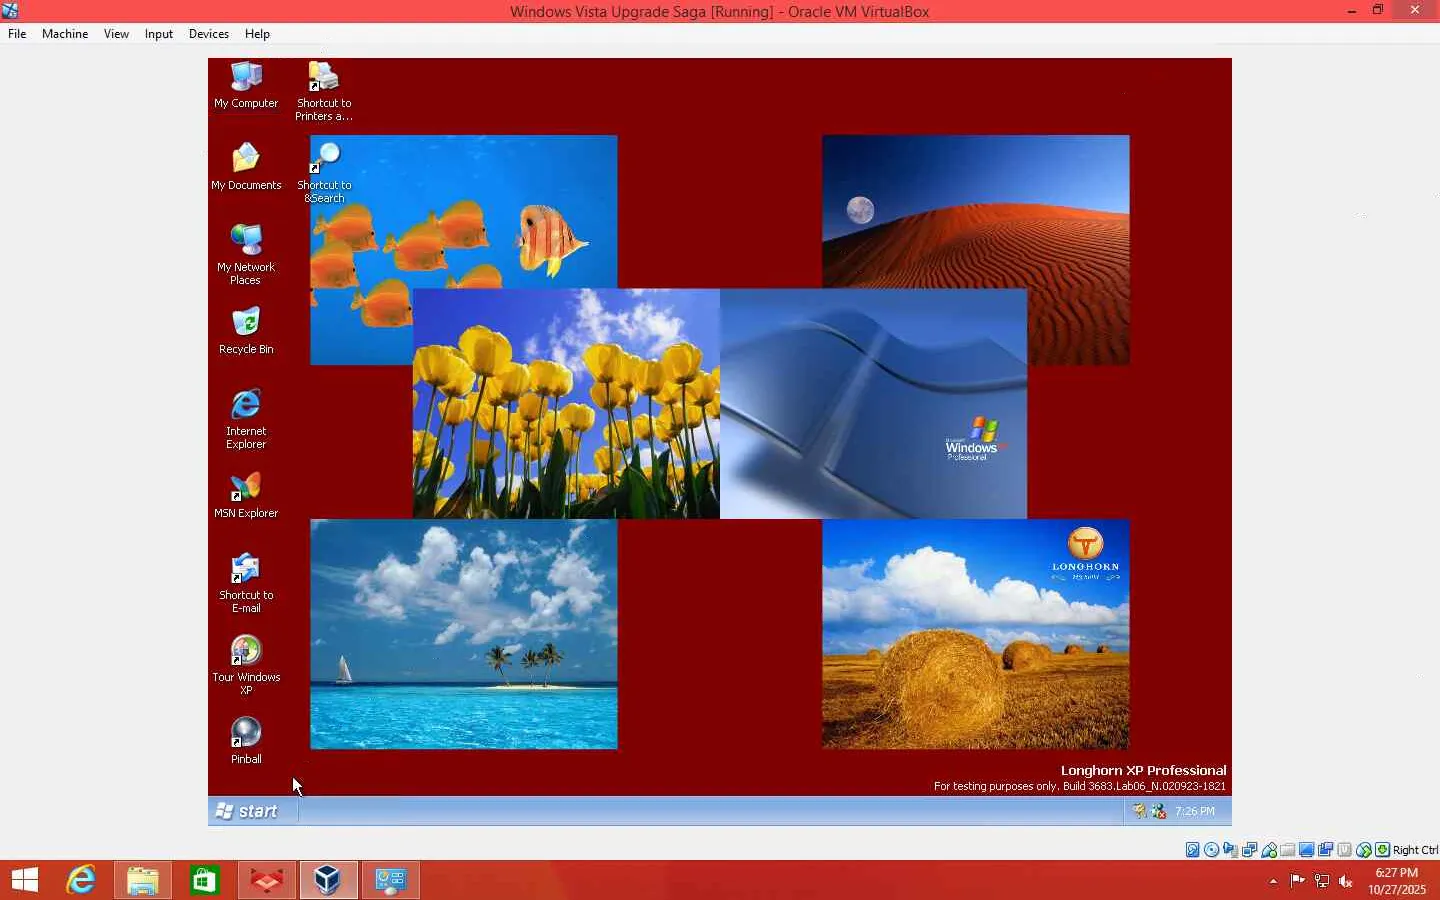Switch to VirtualBox taskbar button

tap(329, 880)
